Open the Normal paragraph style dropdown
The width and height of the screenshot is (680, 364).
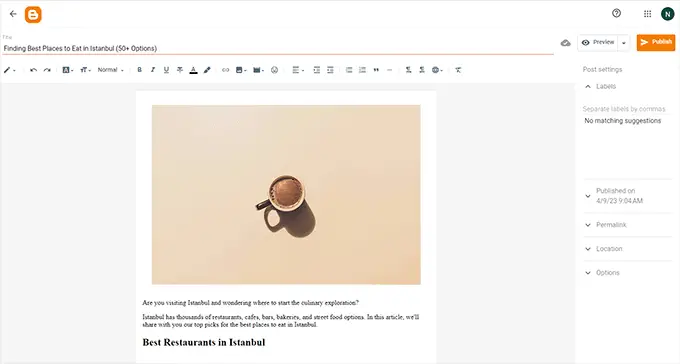click(111, 70)
